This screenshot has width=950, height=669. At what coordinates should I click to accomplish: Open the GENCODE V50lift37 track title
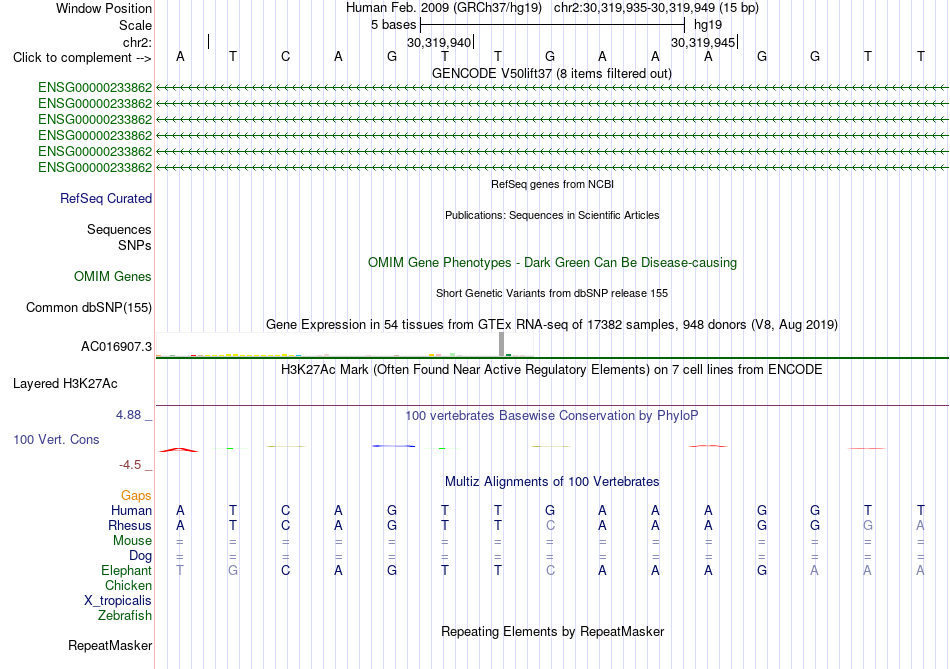[x=551, y=73]
